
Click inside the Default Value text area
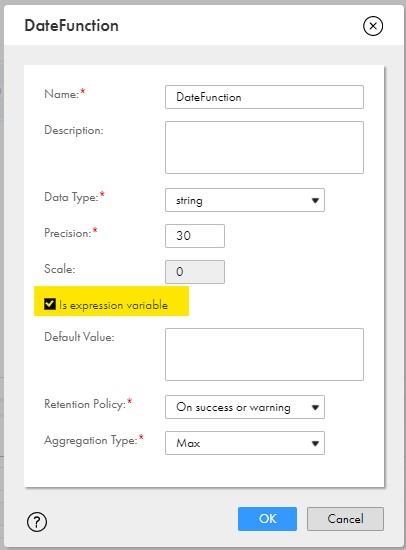pyautogui.click(x=265, y=354)
